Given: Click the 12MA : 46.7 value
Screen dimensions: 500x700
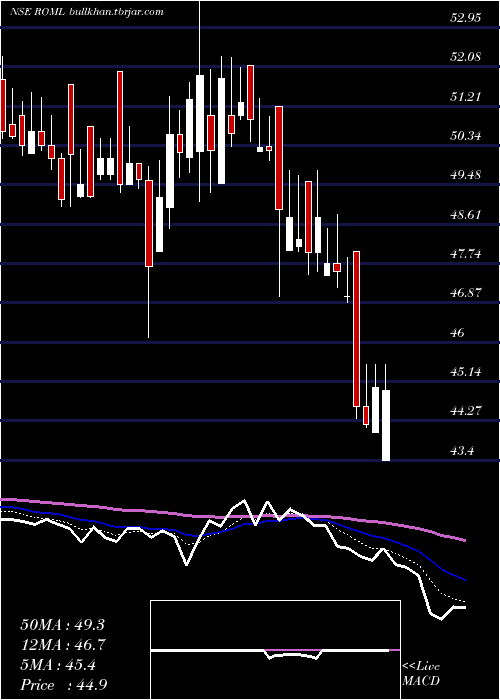Looking at the screenshot, I should [62, 645].
